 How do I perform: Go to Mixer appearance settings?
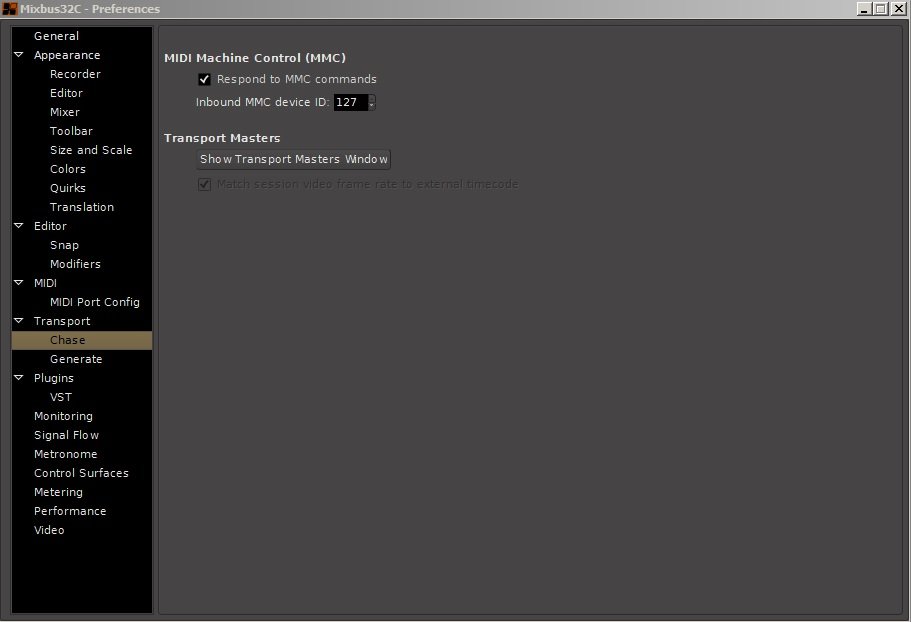point(64,112)
